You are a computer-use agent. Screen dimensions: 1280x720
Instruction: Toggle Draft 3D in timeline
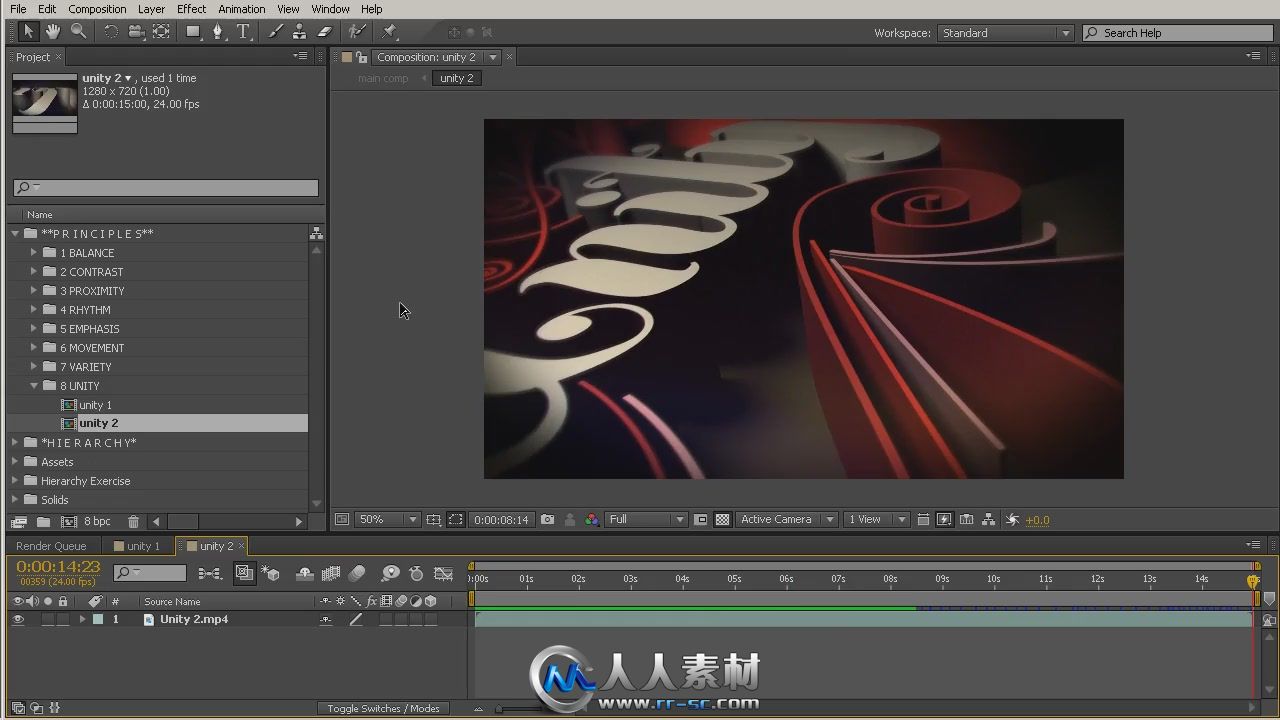click(x=270, y=573)
